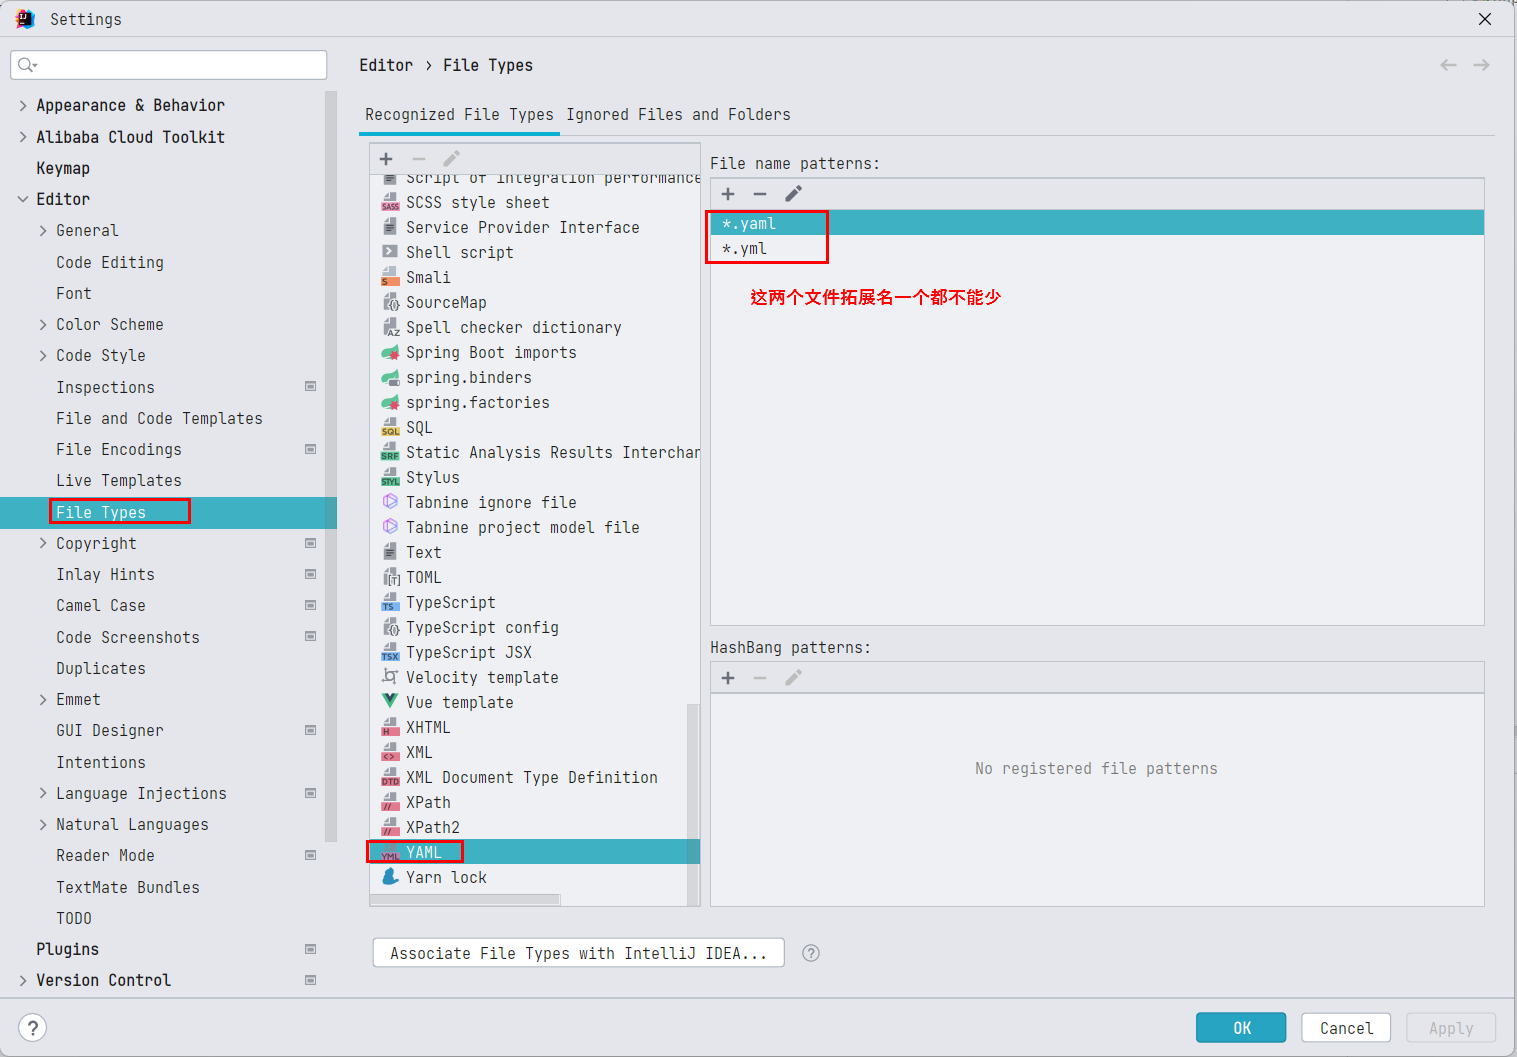Viewport: 1517px width, 1057px height.
Task: Select the TypeScript JSX icon
Action: coord(390,652)
